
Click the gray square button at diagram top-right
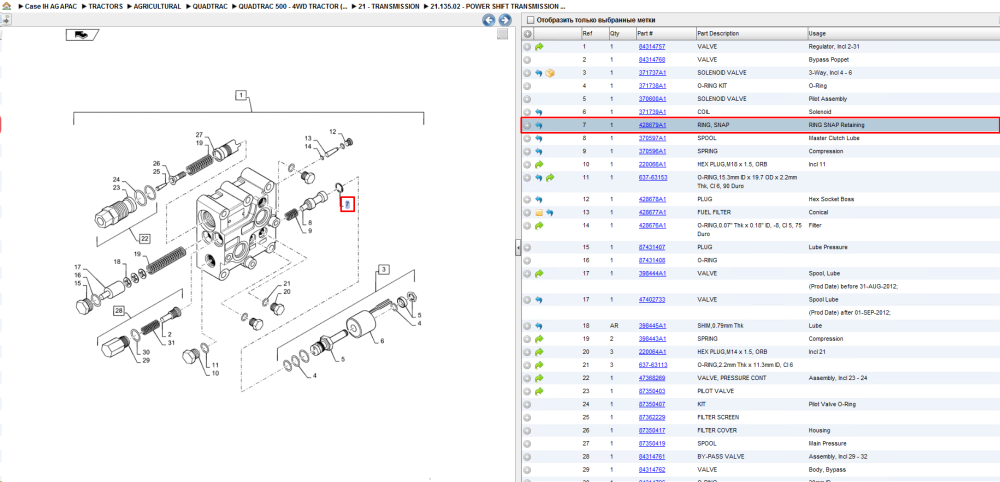point(503,34)
